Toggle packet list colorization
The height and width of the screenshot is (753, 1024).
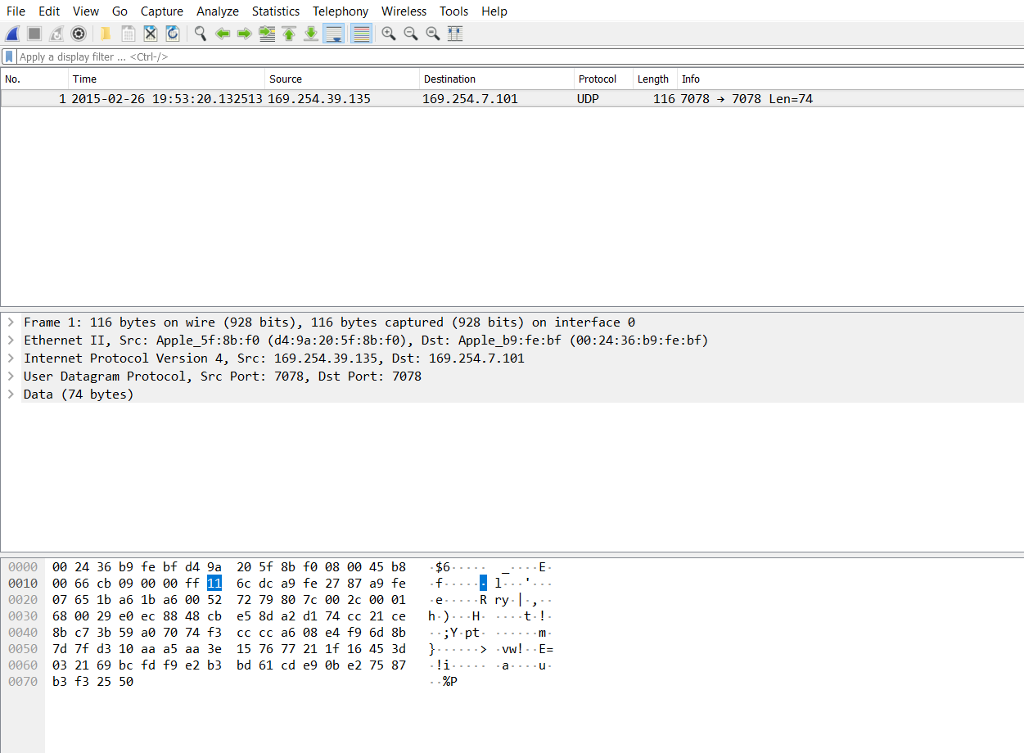(x=360, y=33)
